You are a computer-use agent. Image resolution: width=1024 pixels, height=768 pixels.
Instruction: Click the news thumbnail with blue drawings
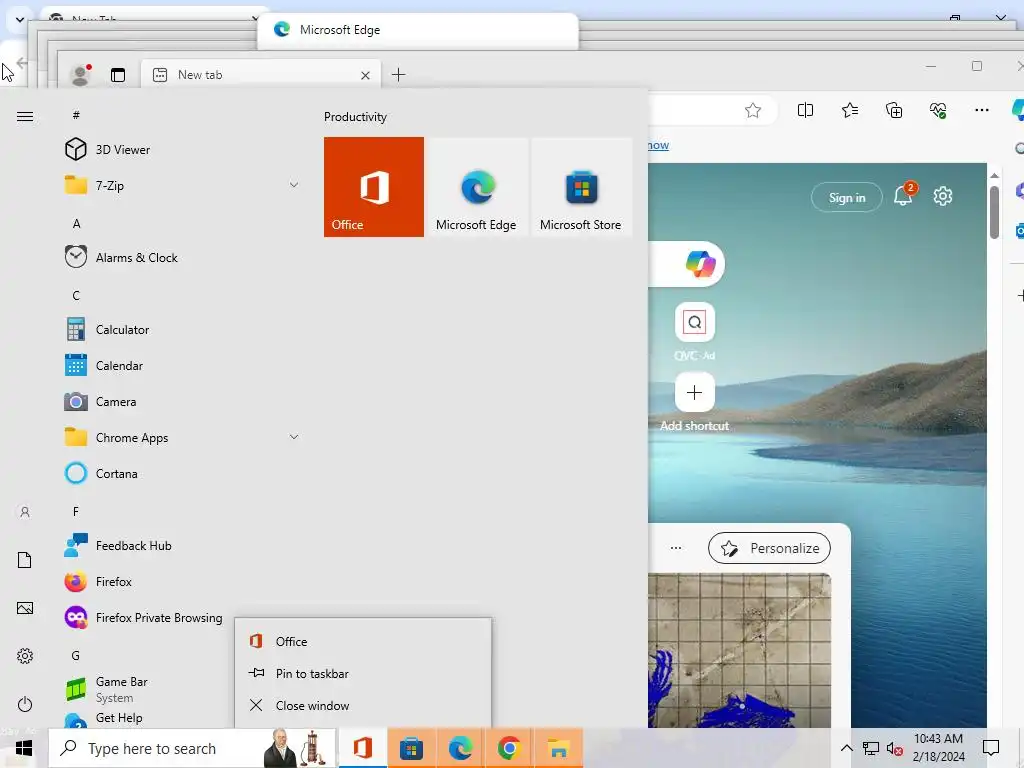click(739, 650)
